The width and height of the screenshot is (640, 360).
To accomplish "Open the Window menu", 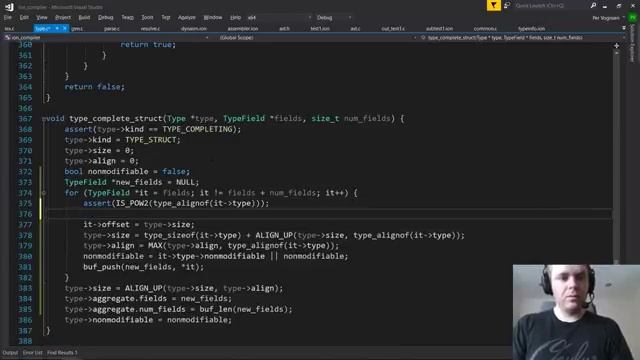I will pos(213,18).
